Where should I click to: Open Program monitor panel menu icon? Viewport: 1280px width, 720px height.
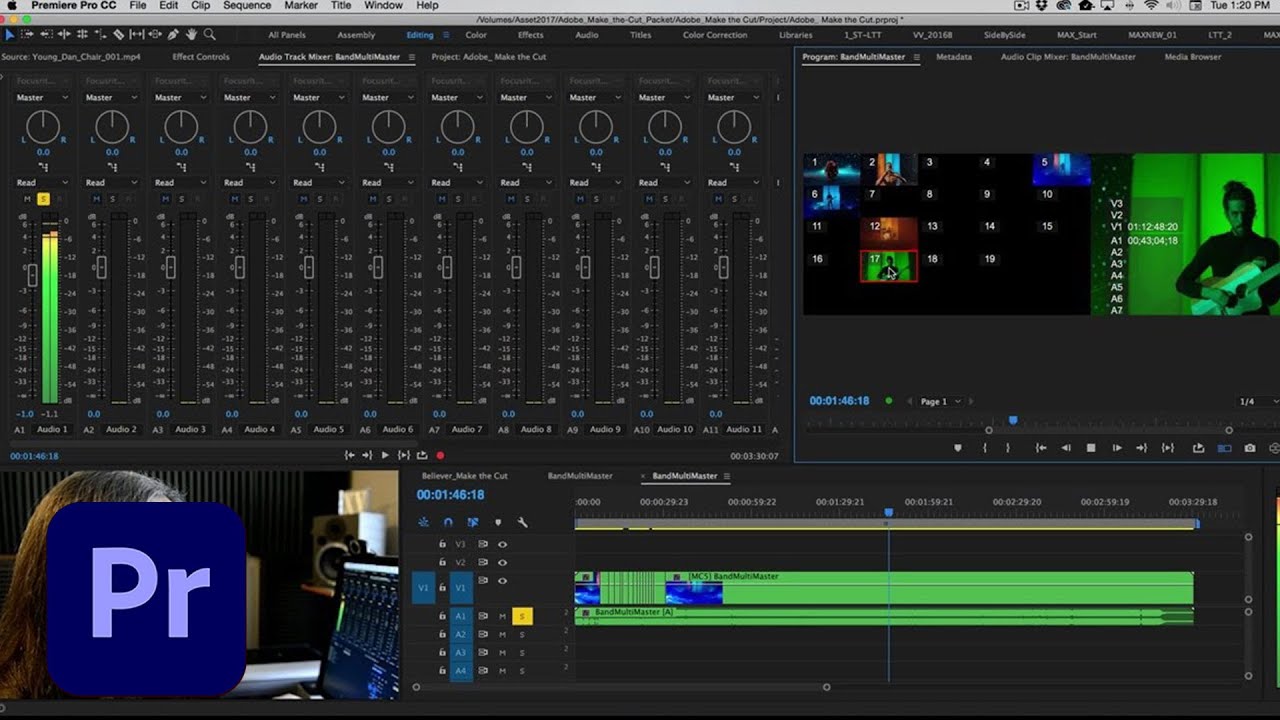916,57
